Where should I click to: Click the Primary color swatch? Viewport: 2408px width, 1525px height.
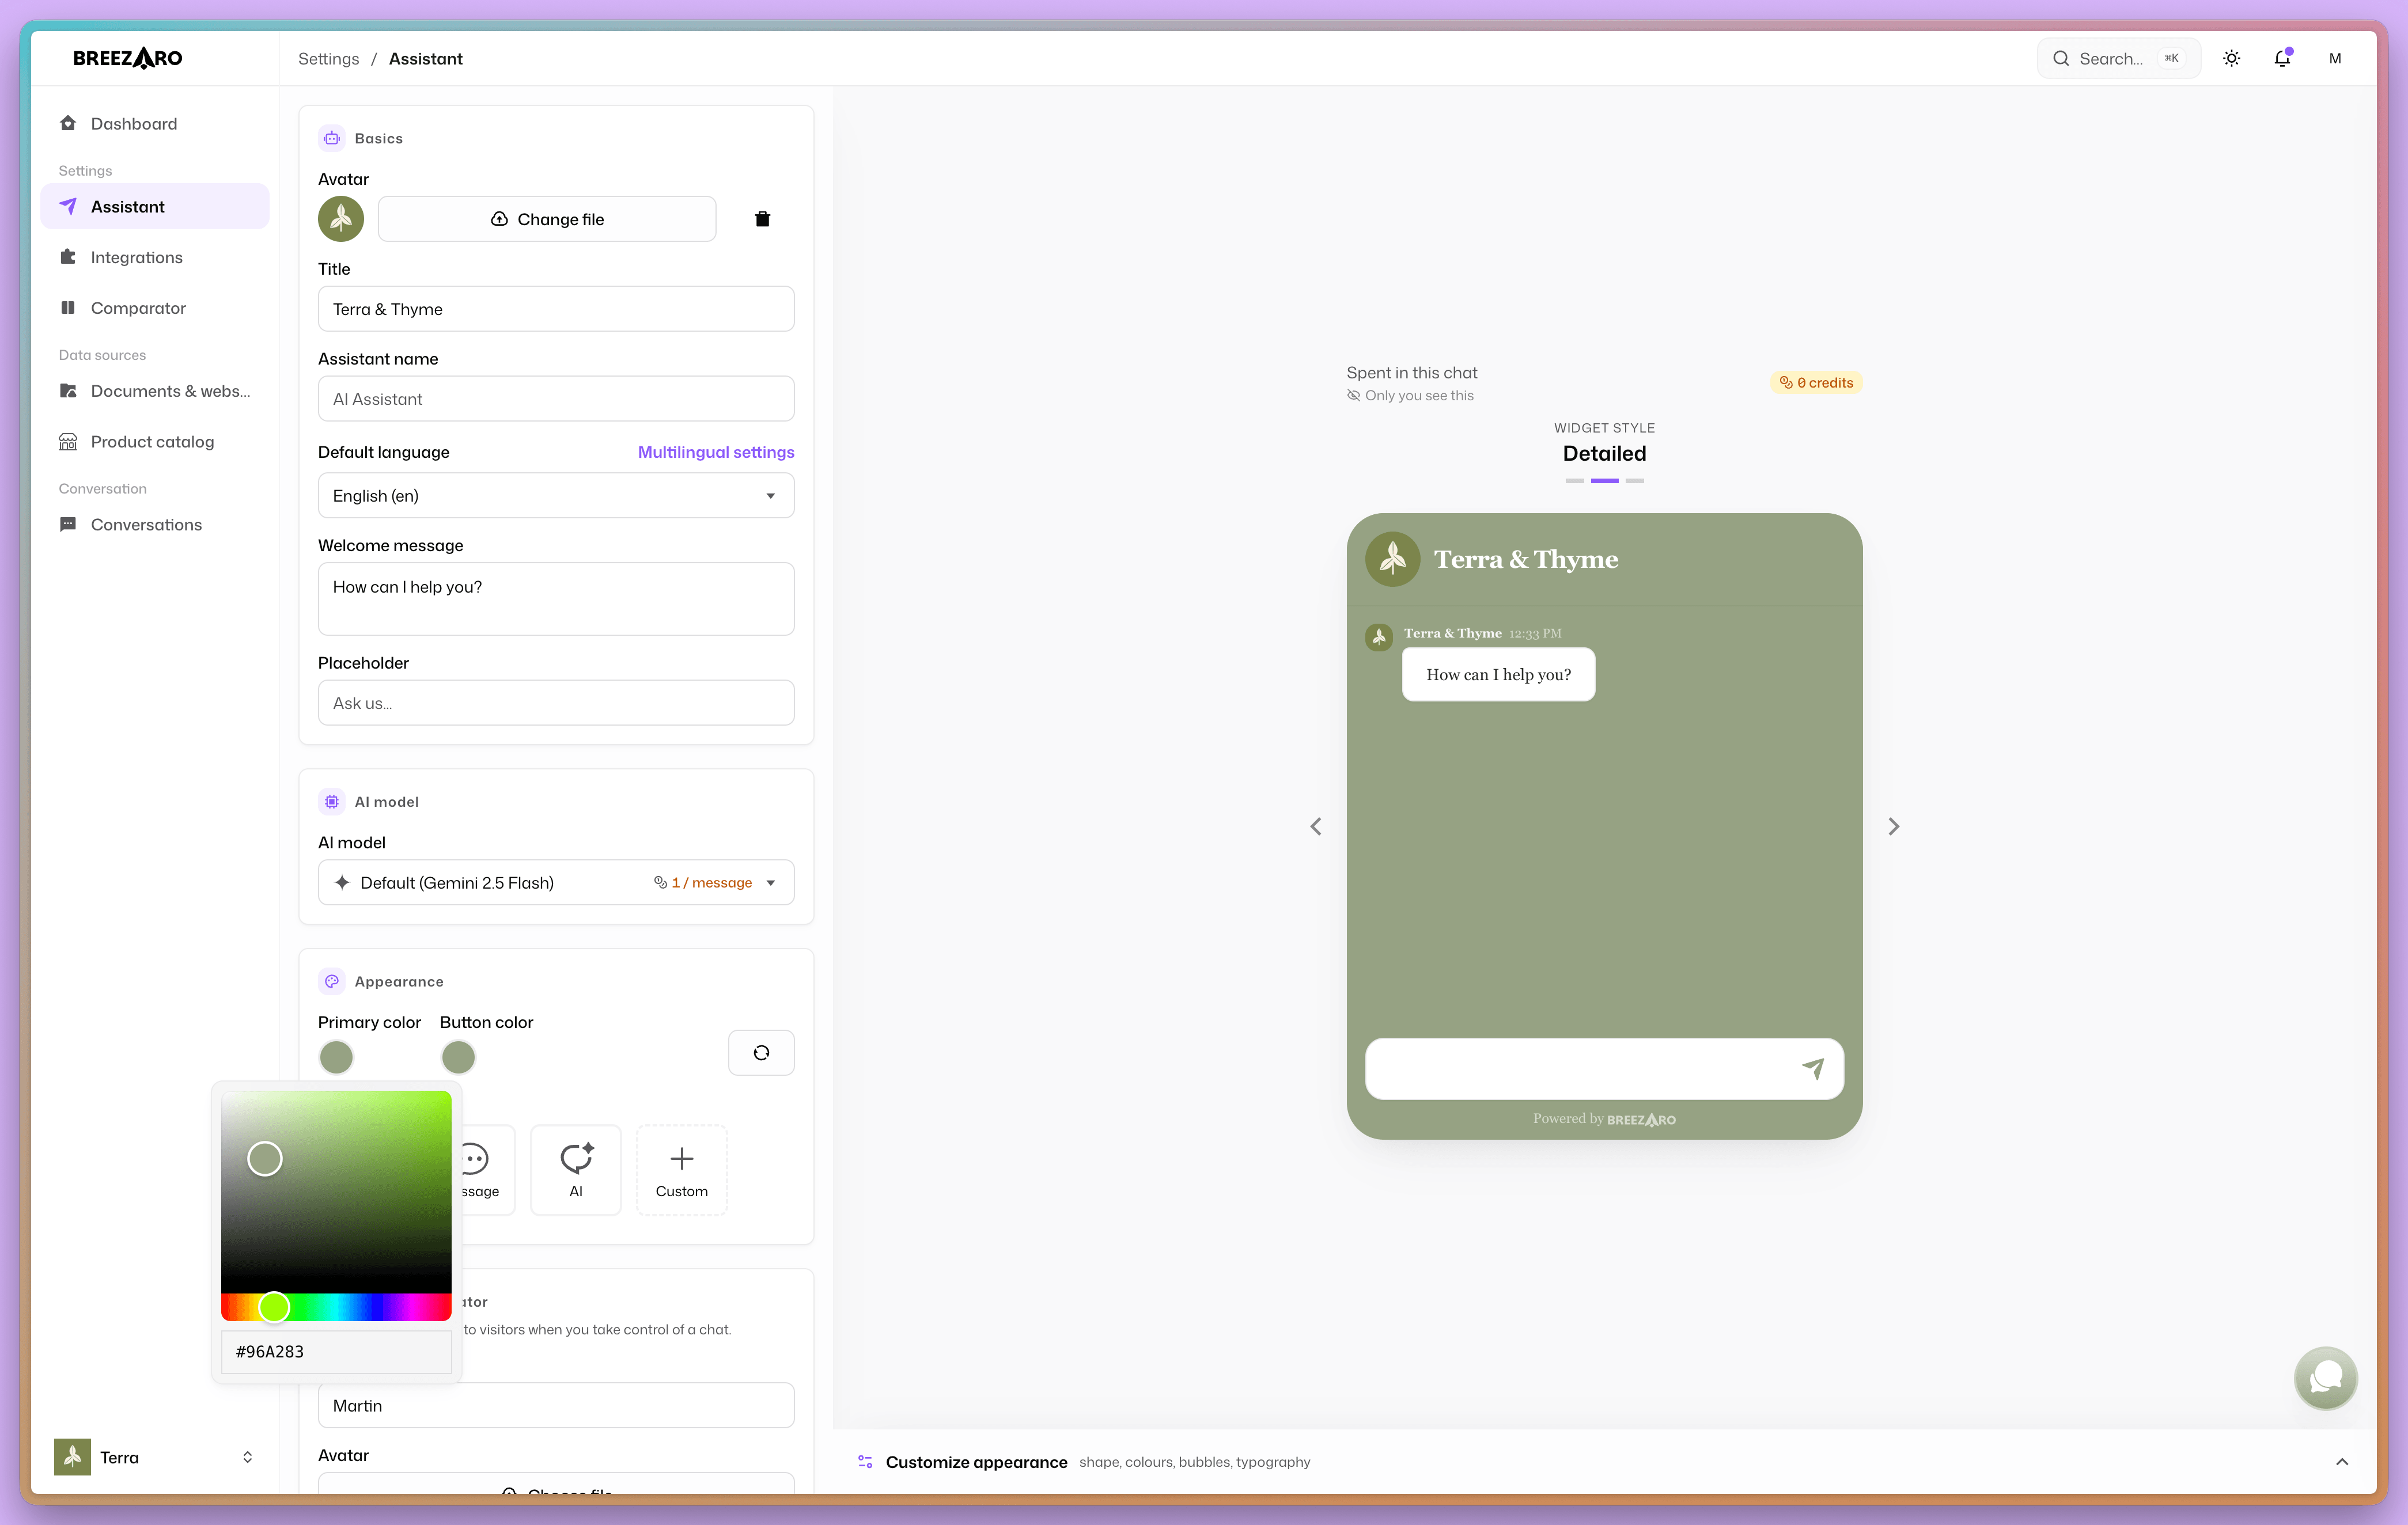336,1057
